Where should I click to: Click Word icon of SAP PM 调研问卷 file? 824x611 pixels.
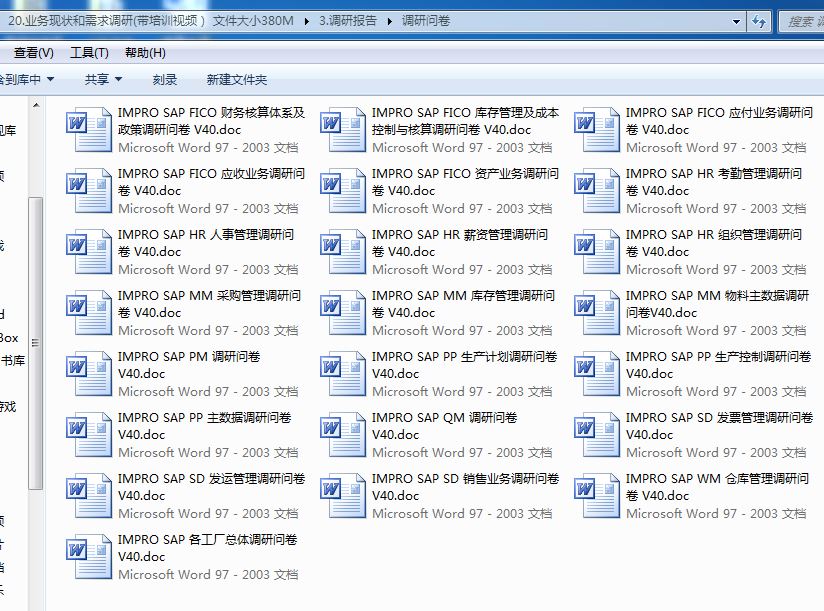point(89,374)
